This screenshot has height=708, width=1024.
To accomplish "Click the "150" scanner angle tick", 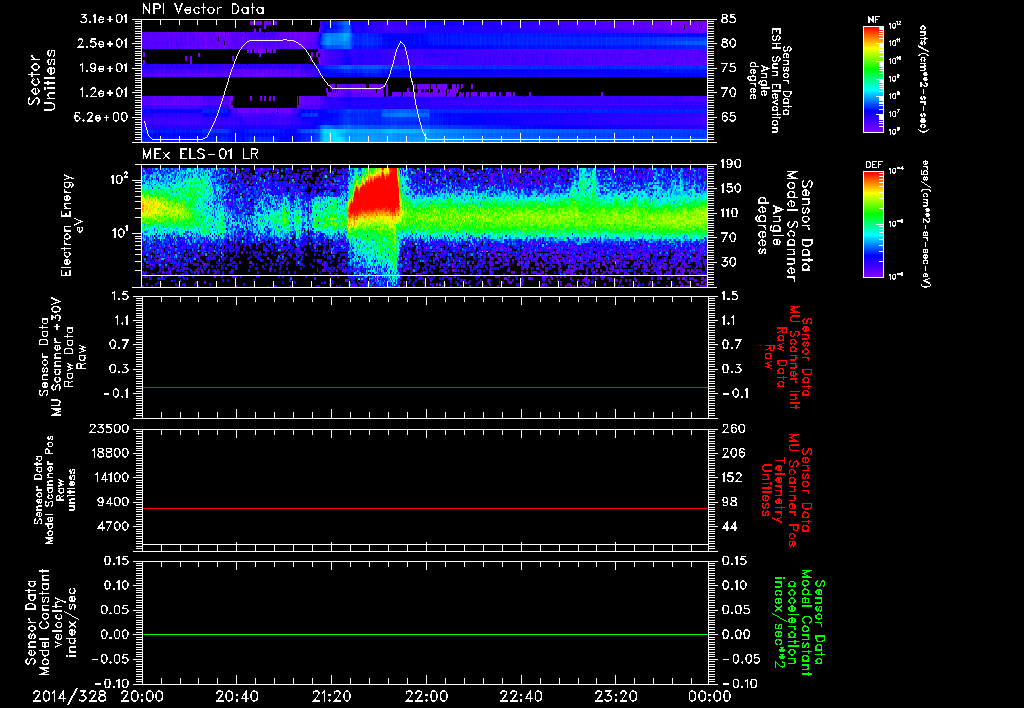I will pyautogui.click(x=731, y=188).
